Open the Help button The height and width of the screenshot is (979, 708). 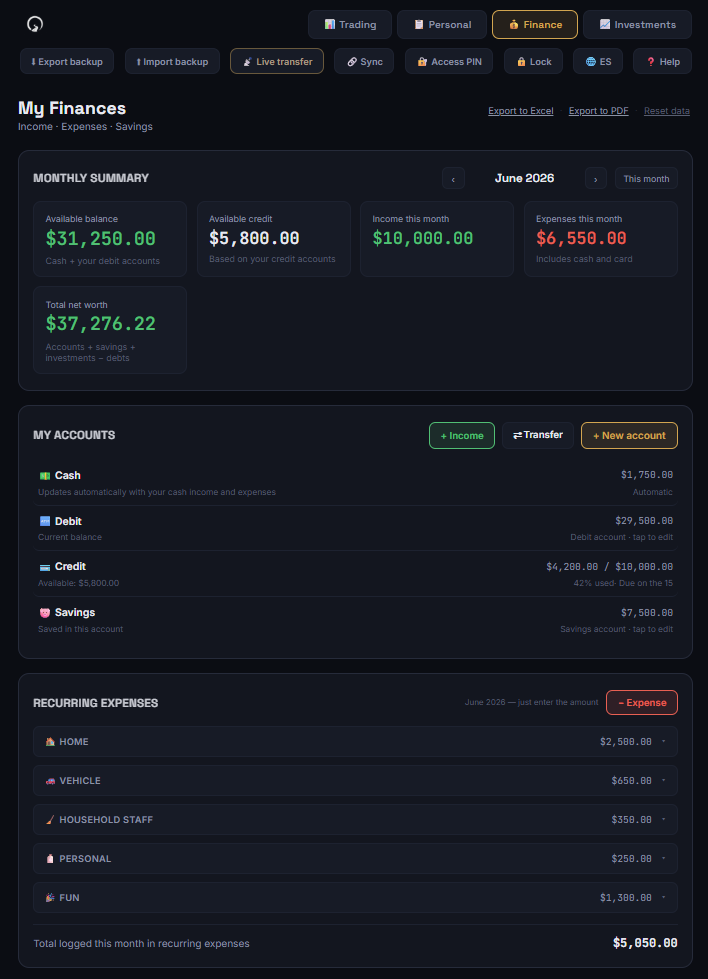pyautogui.click(x=662, y=61)
